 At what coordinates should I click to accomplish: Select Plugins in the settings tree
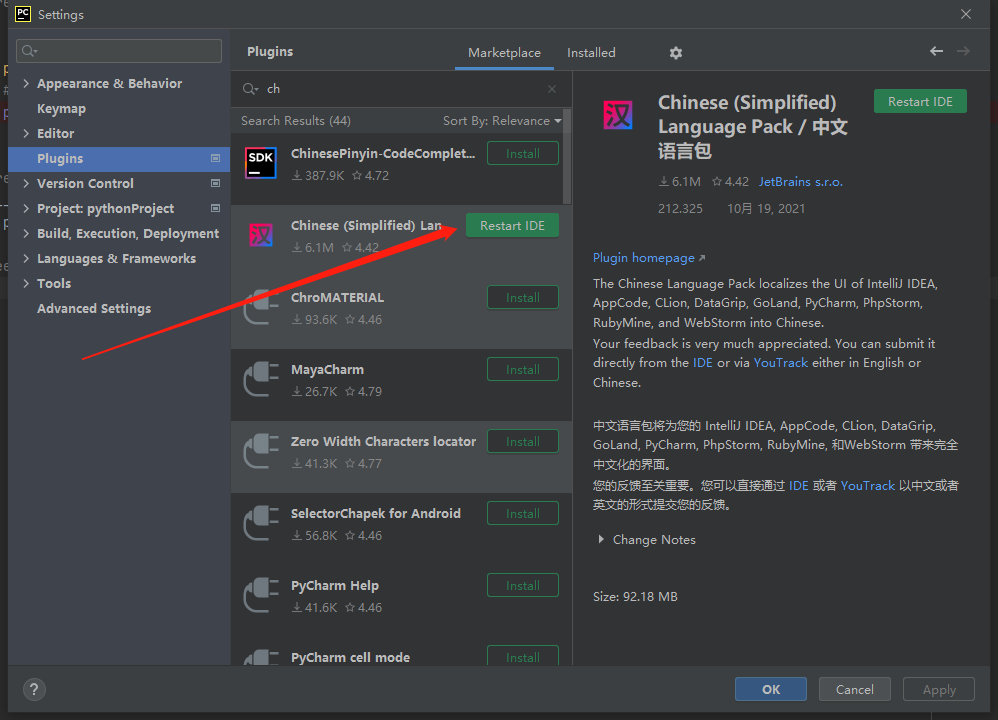tap(119, 159)
